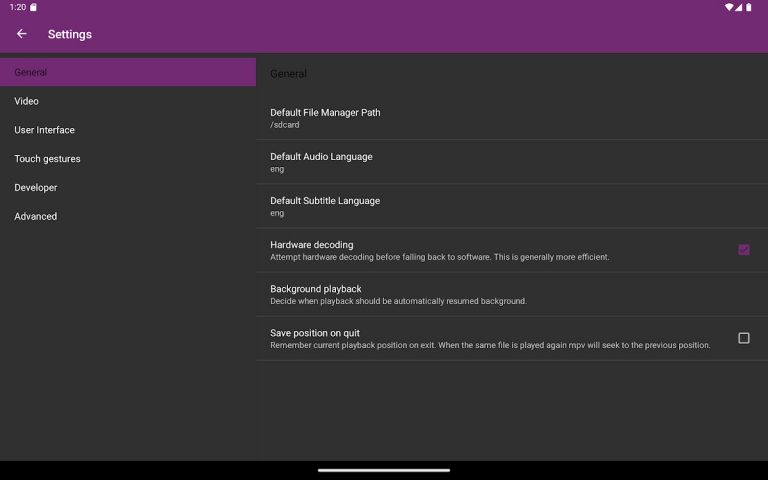Disable the Hardware decoding checkbox
The width and height of the screenshot is (768, 480).
[x=744, y=250]
